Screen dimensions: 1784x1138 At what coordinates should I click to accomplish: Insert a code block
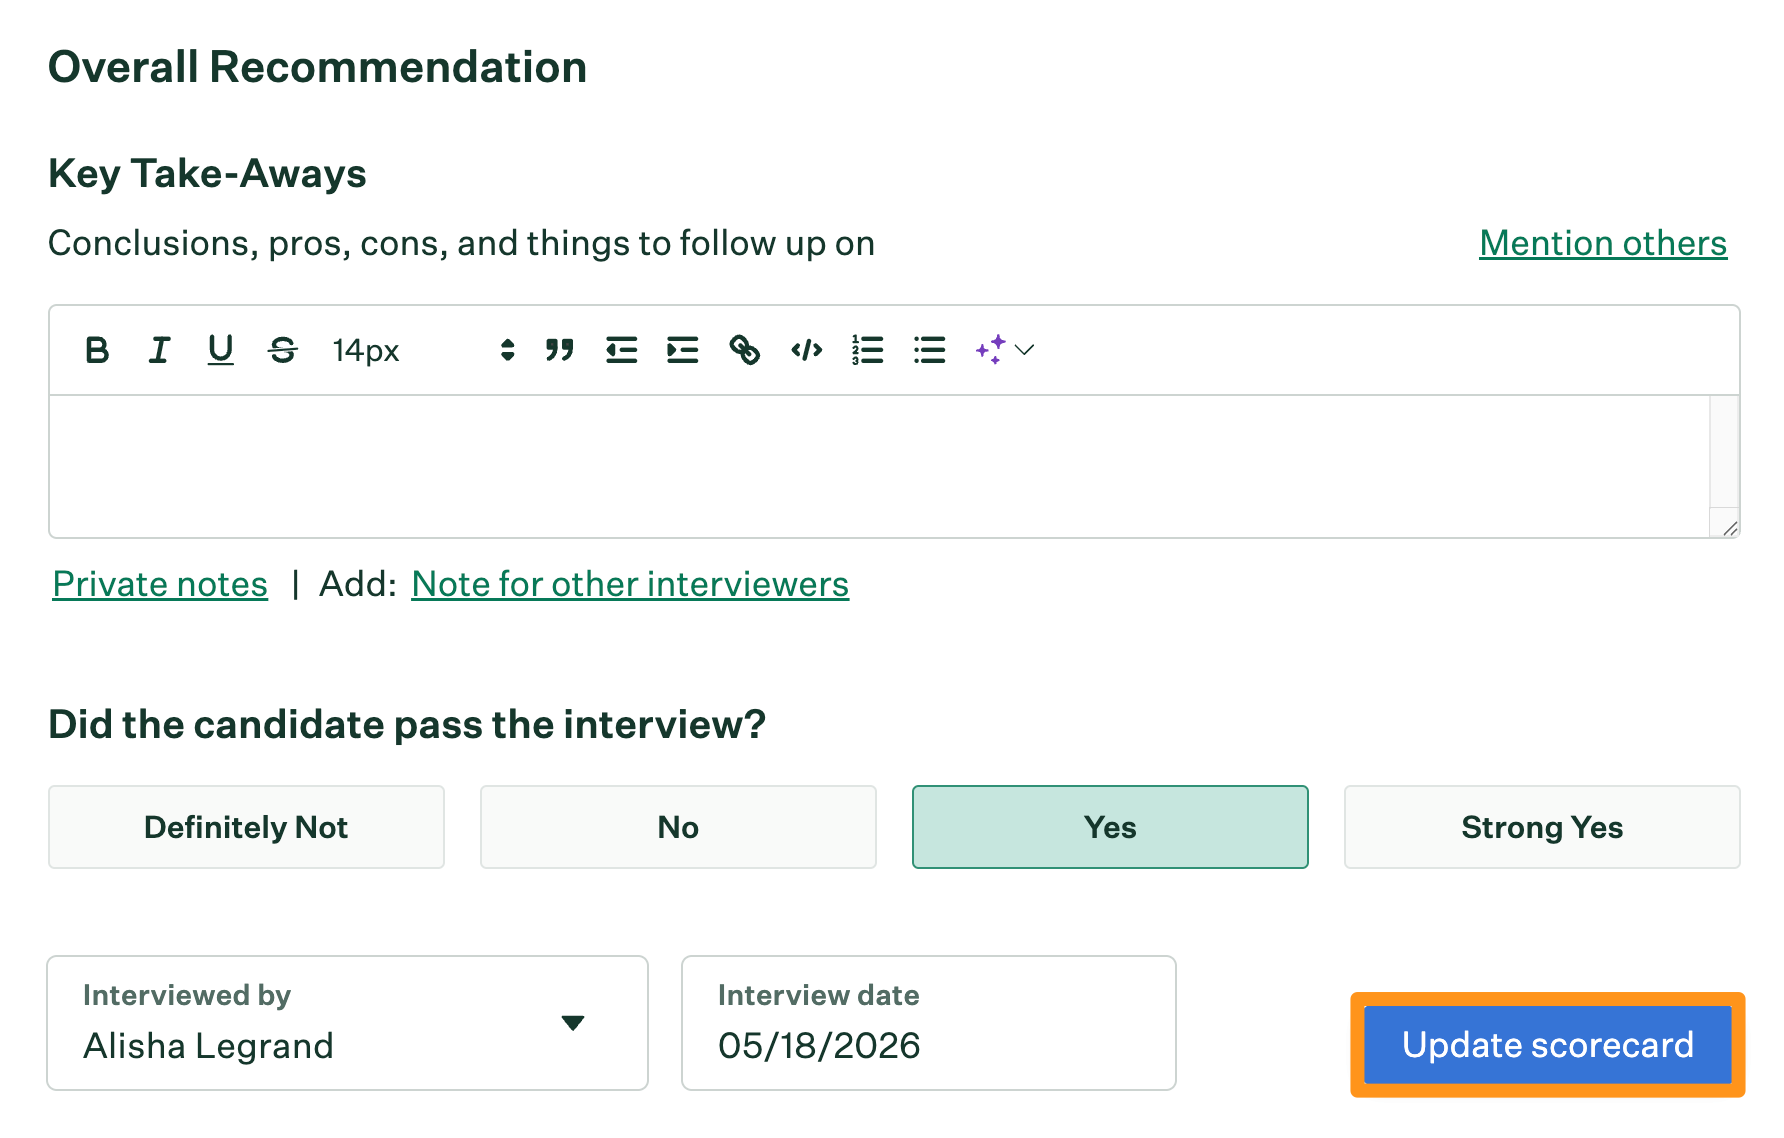806,350
